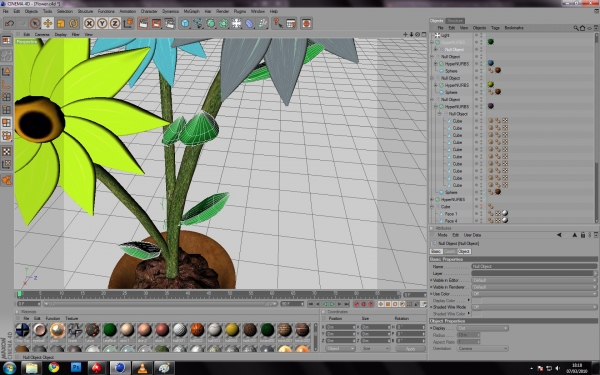Click the first red record keyframe button
The image size is (600, 375).
coord(357,304)
